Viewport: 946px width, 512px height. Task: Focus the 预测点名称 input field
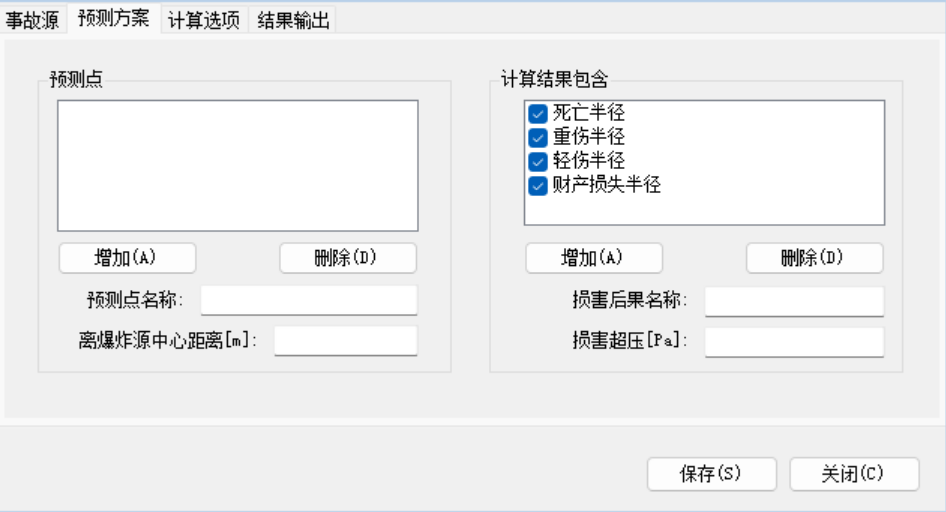pos(308,300)
